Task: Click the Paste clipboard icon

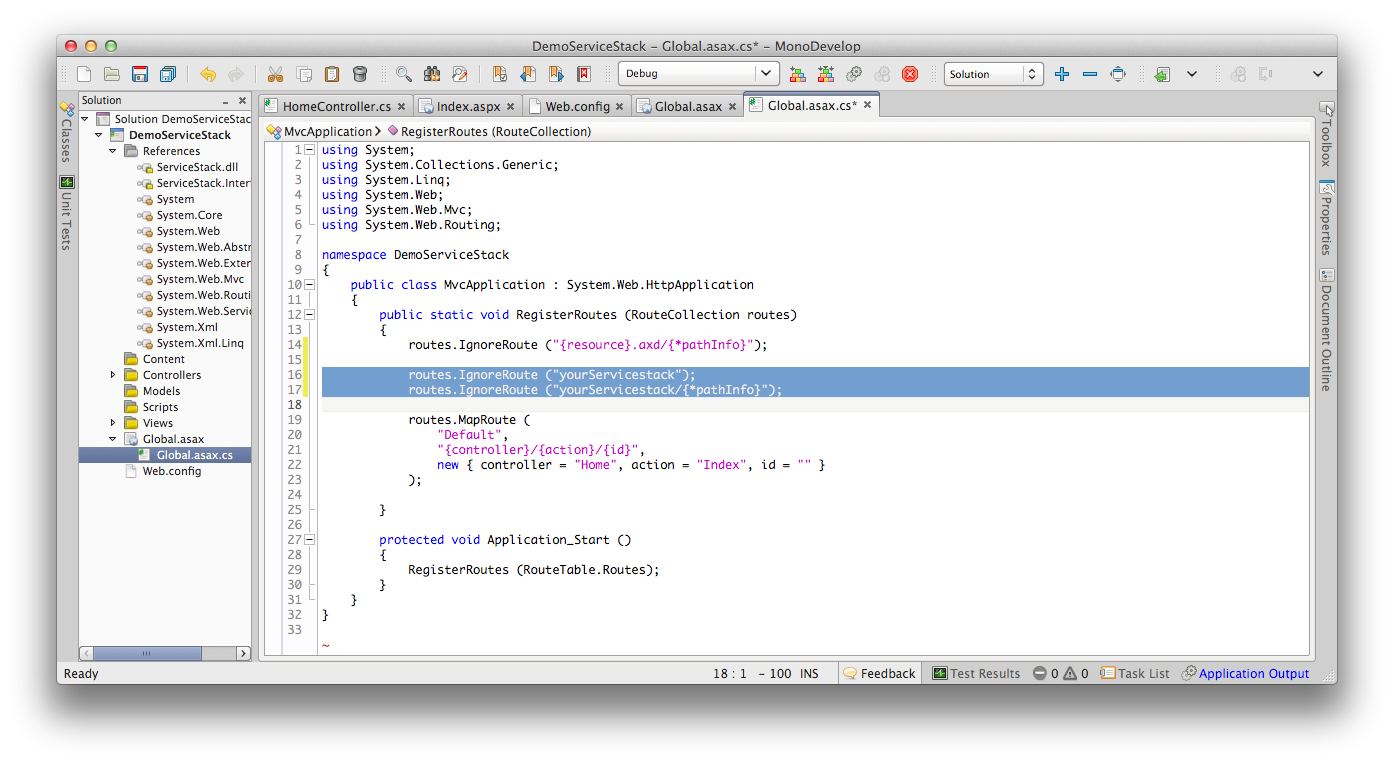Action: pyautogui.click(x=331, y=74)
